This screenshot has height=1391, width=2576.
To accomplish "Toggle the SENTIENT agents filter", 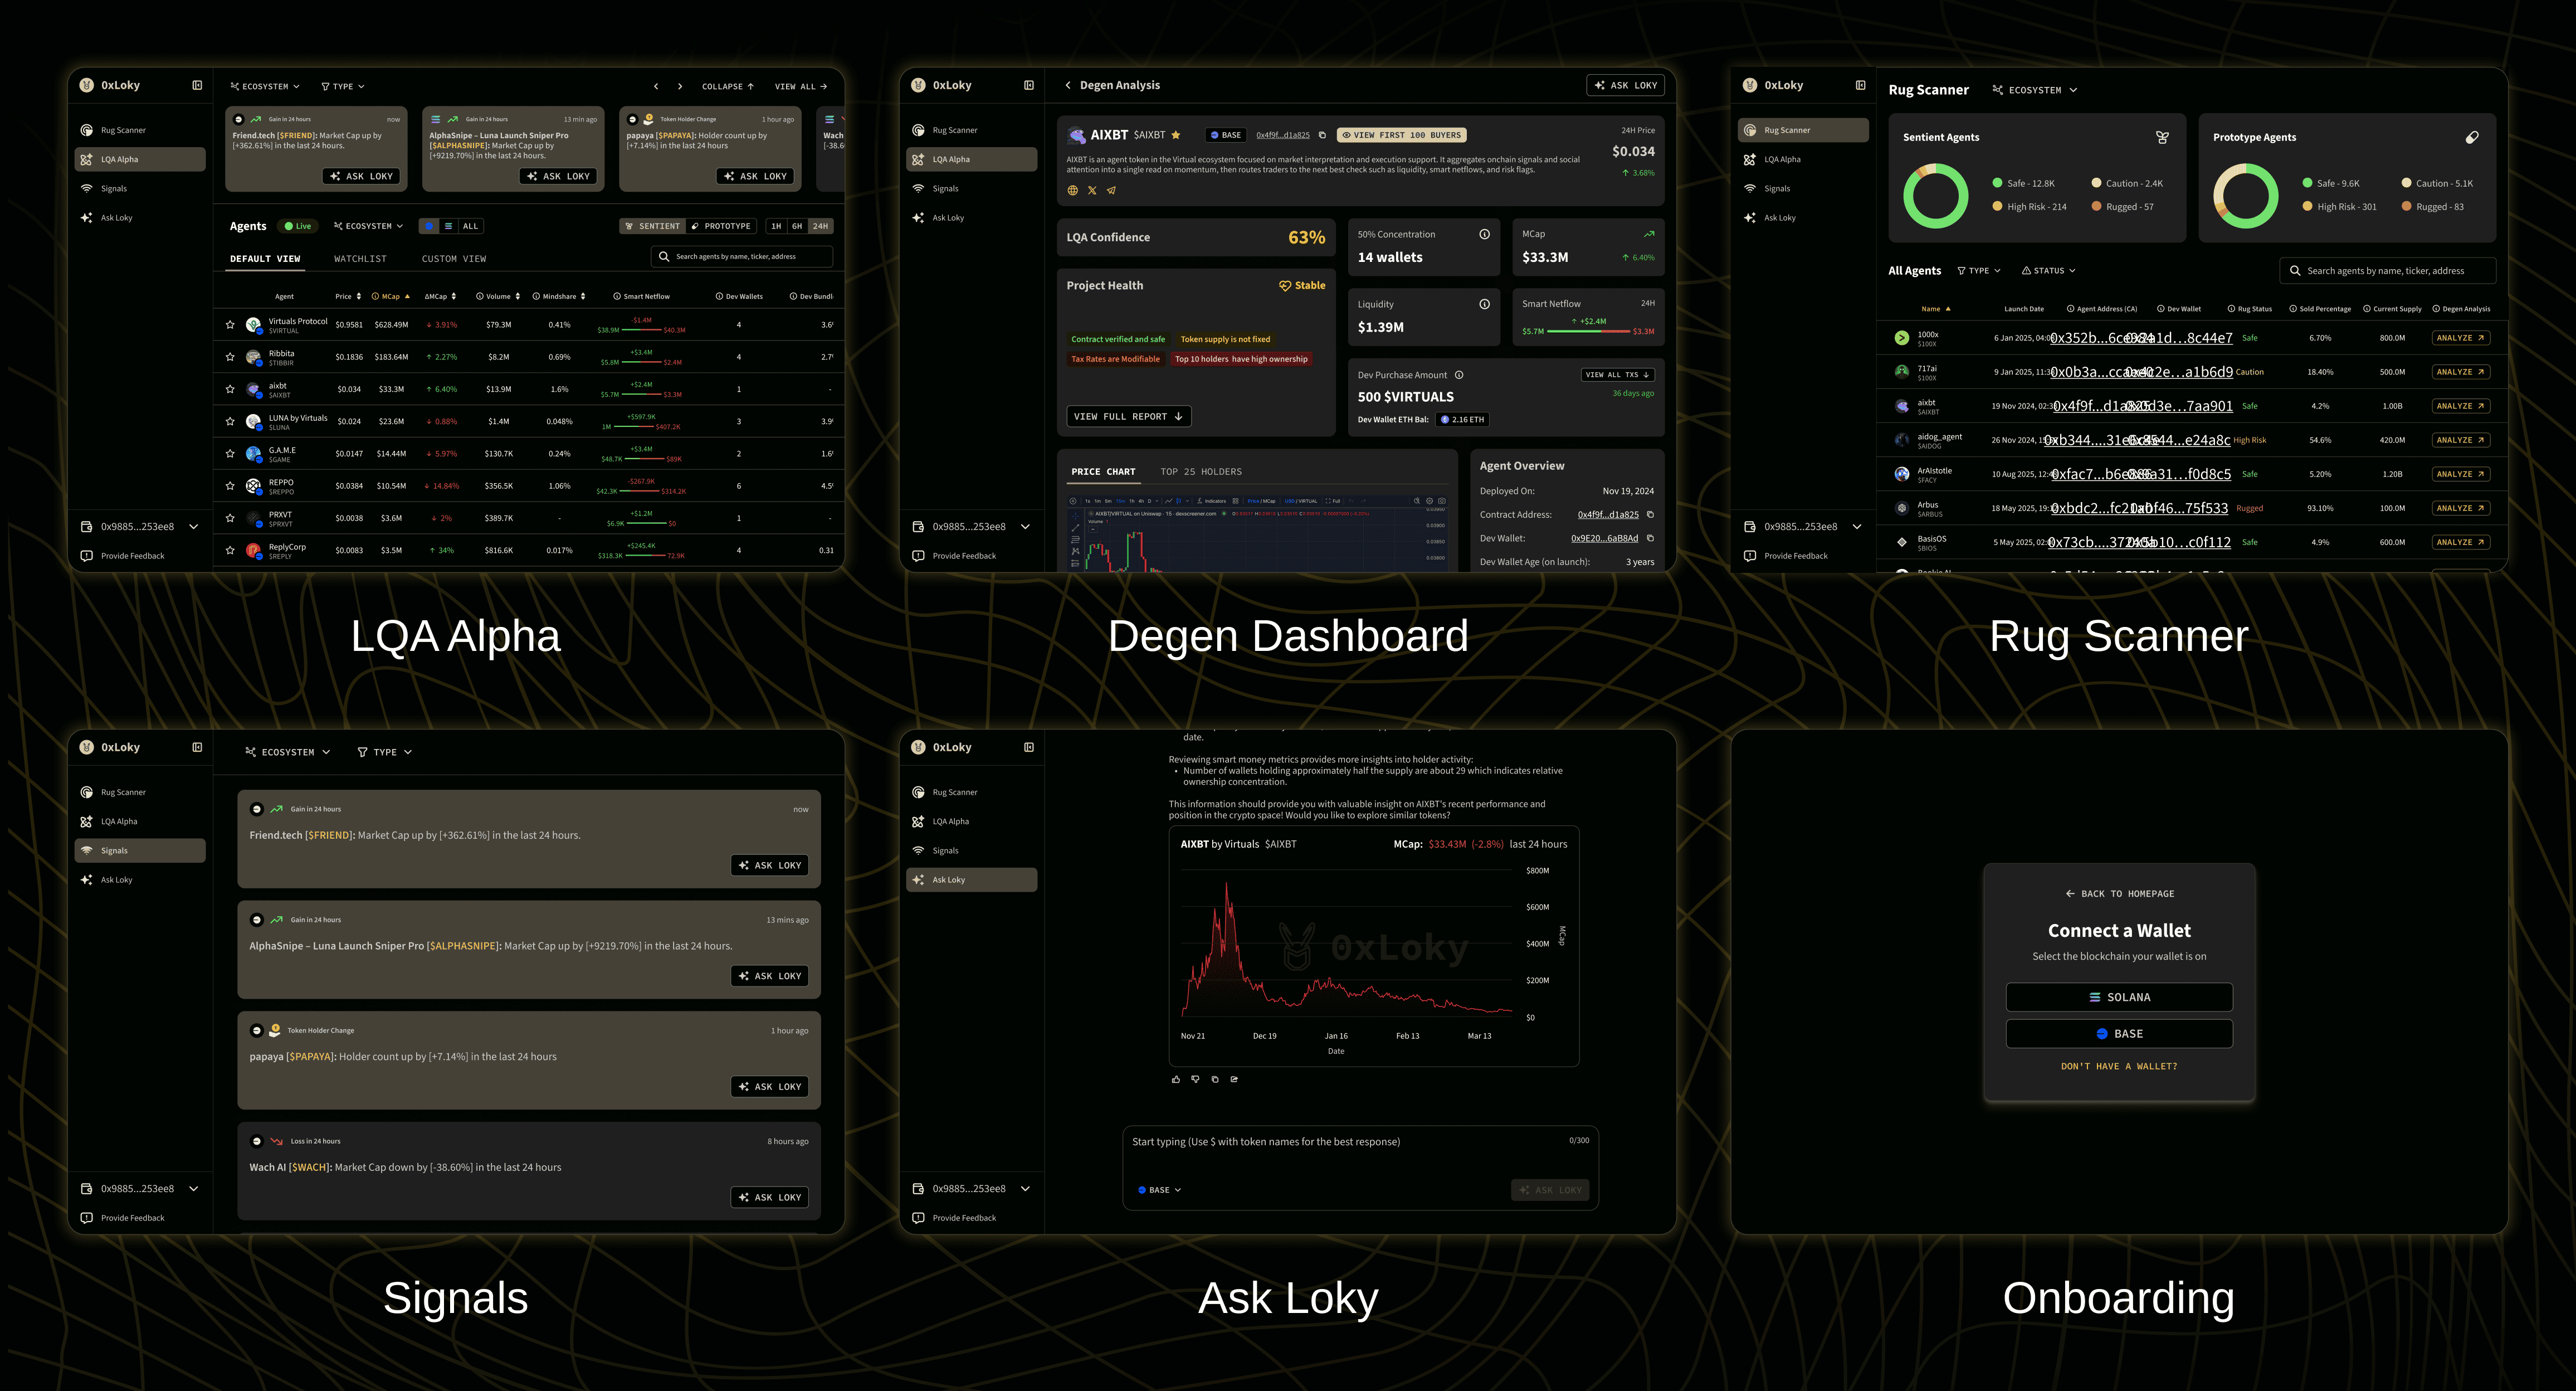I will tap(653, 226).
